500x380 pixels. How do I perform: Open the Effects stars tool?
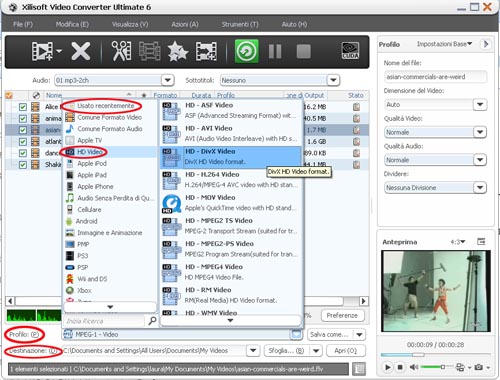(x=177, y=52)
